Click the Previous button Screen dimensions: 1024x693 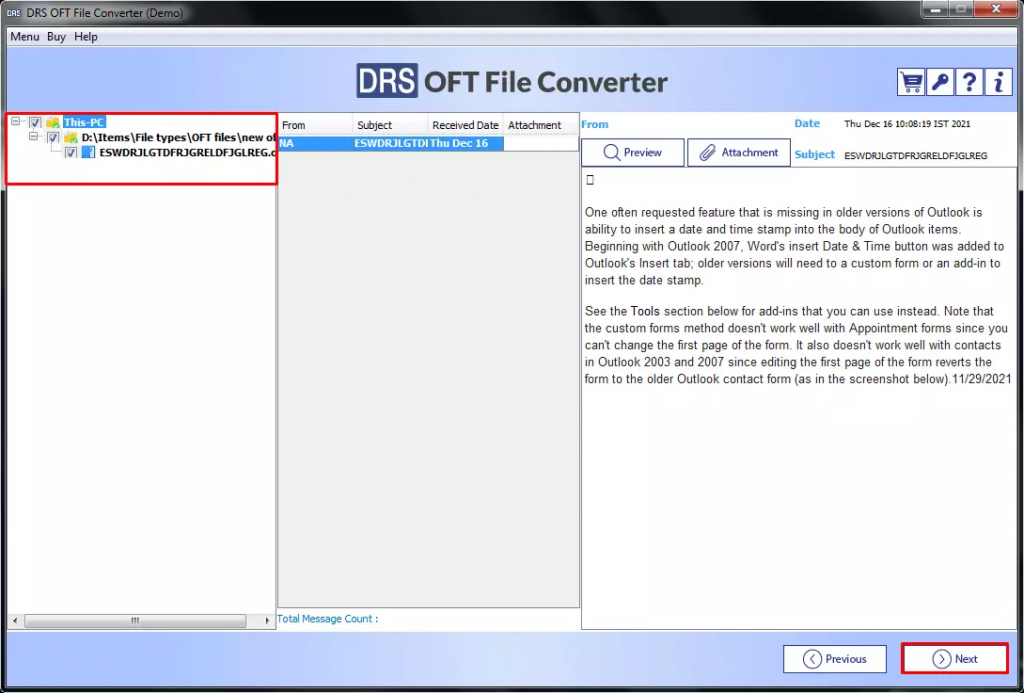tap(834, 658)
